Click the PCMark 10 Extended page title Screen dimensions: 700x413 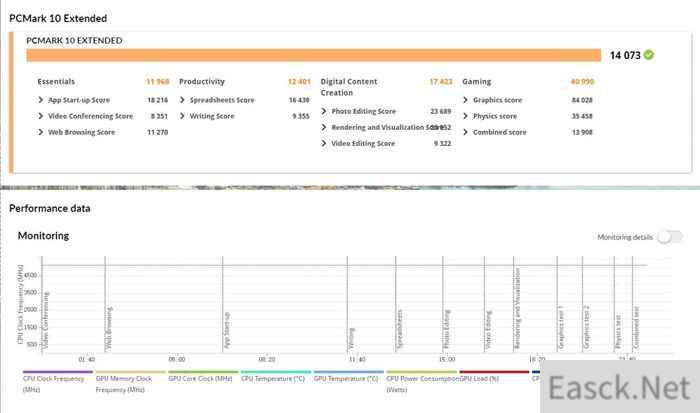tap(58, 18)
